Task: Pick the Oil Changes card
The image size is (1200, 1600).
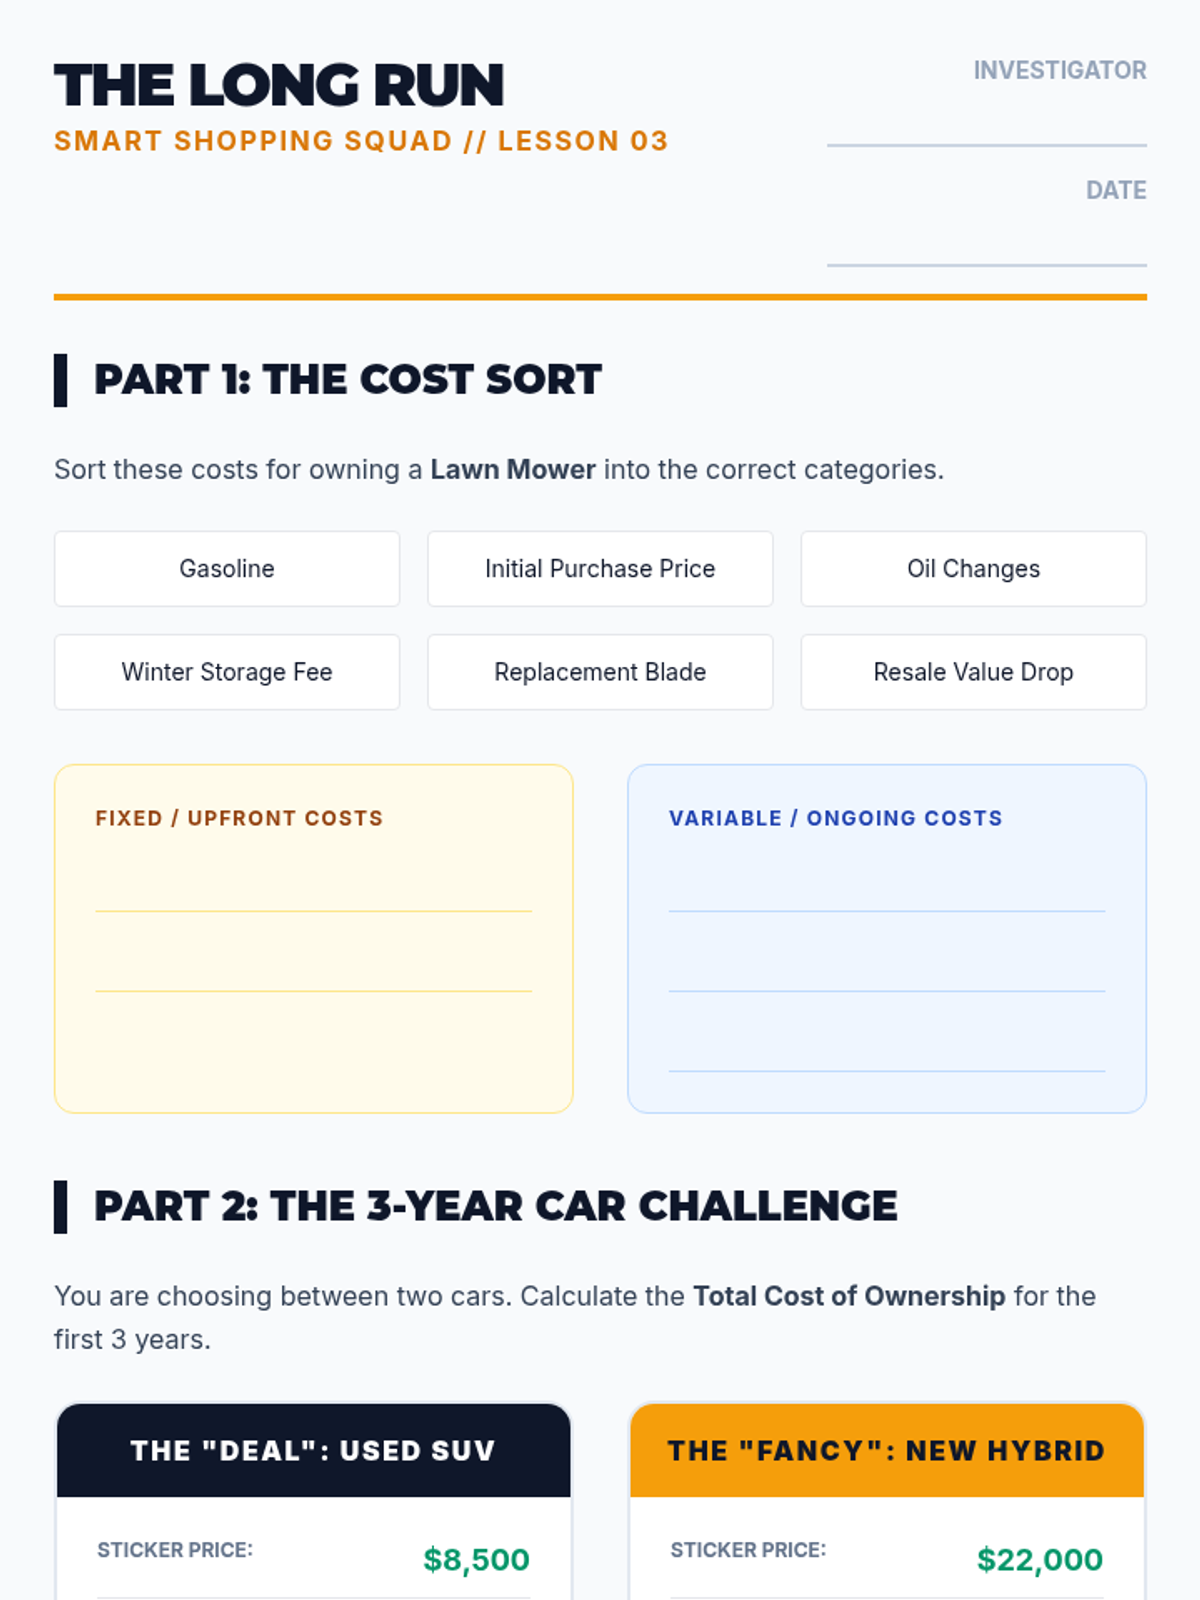Action: [973, 569]
